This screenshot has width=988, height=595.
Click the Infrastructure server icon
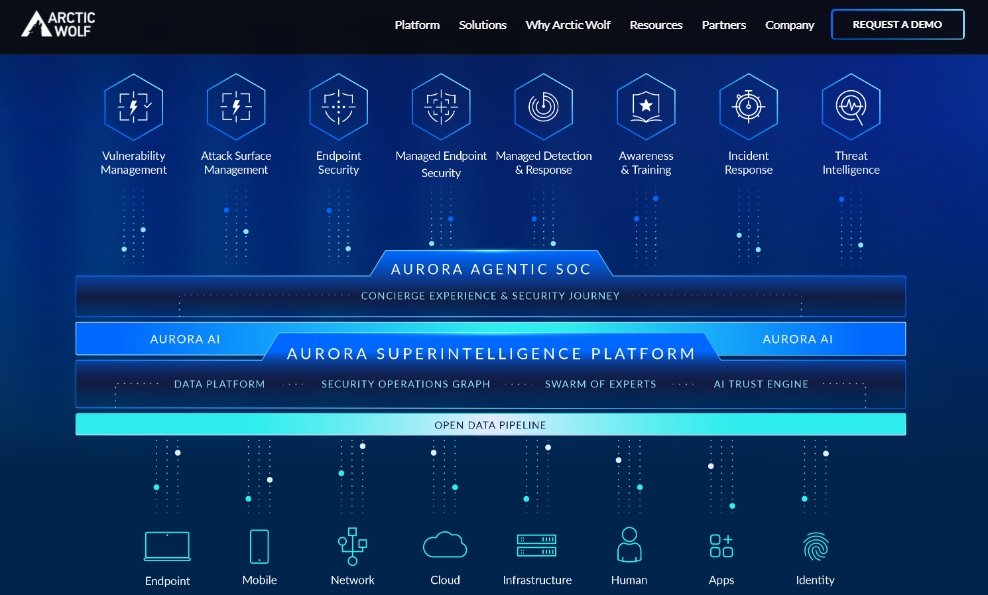(537, 545)
